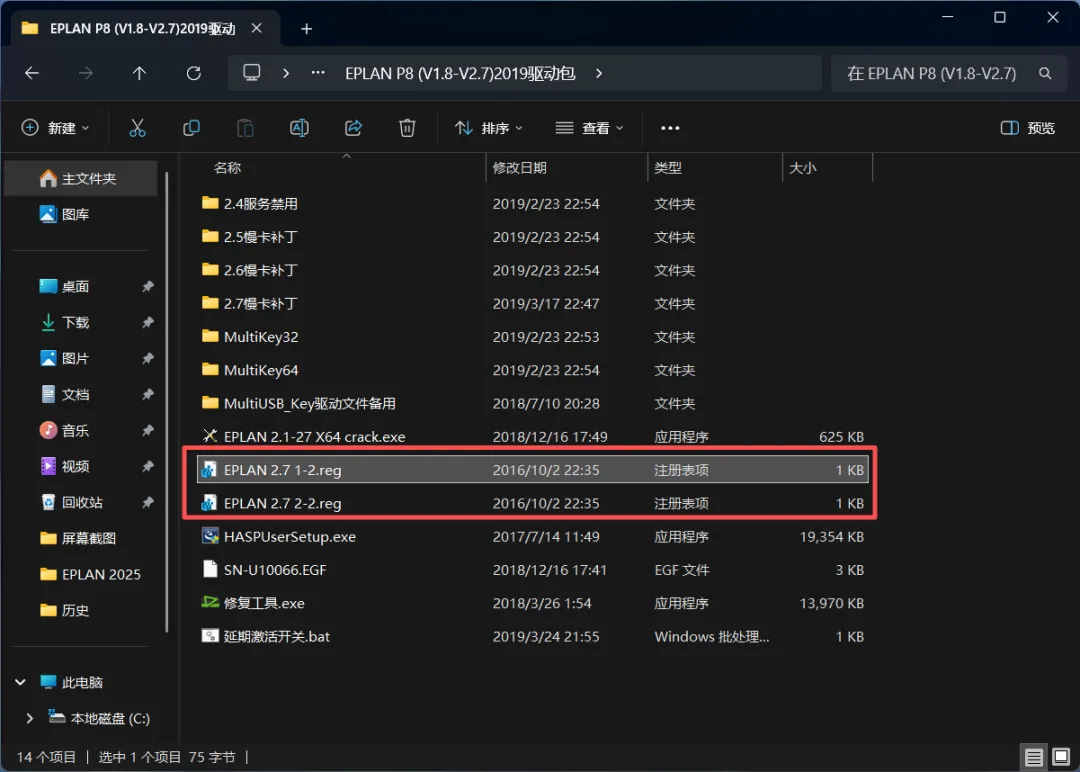The height and width of the screenshot is (772, 1080).
Task: Select the 2.6慢卡补丁 folder
Action: [x=532, y=270]
